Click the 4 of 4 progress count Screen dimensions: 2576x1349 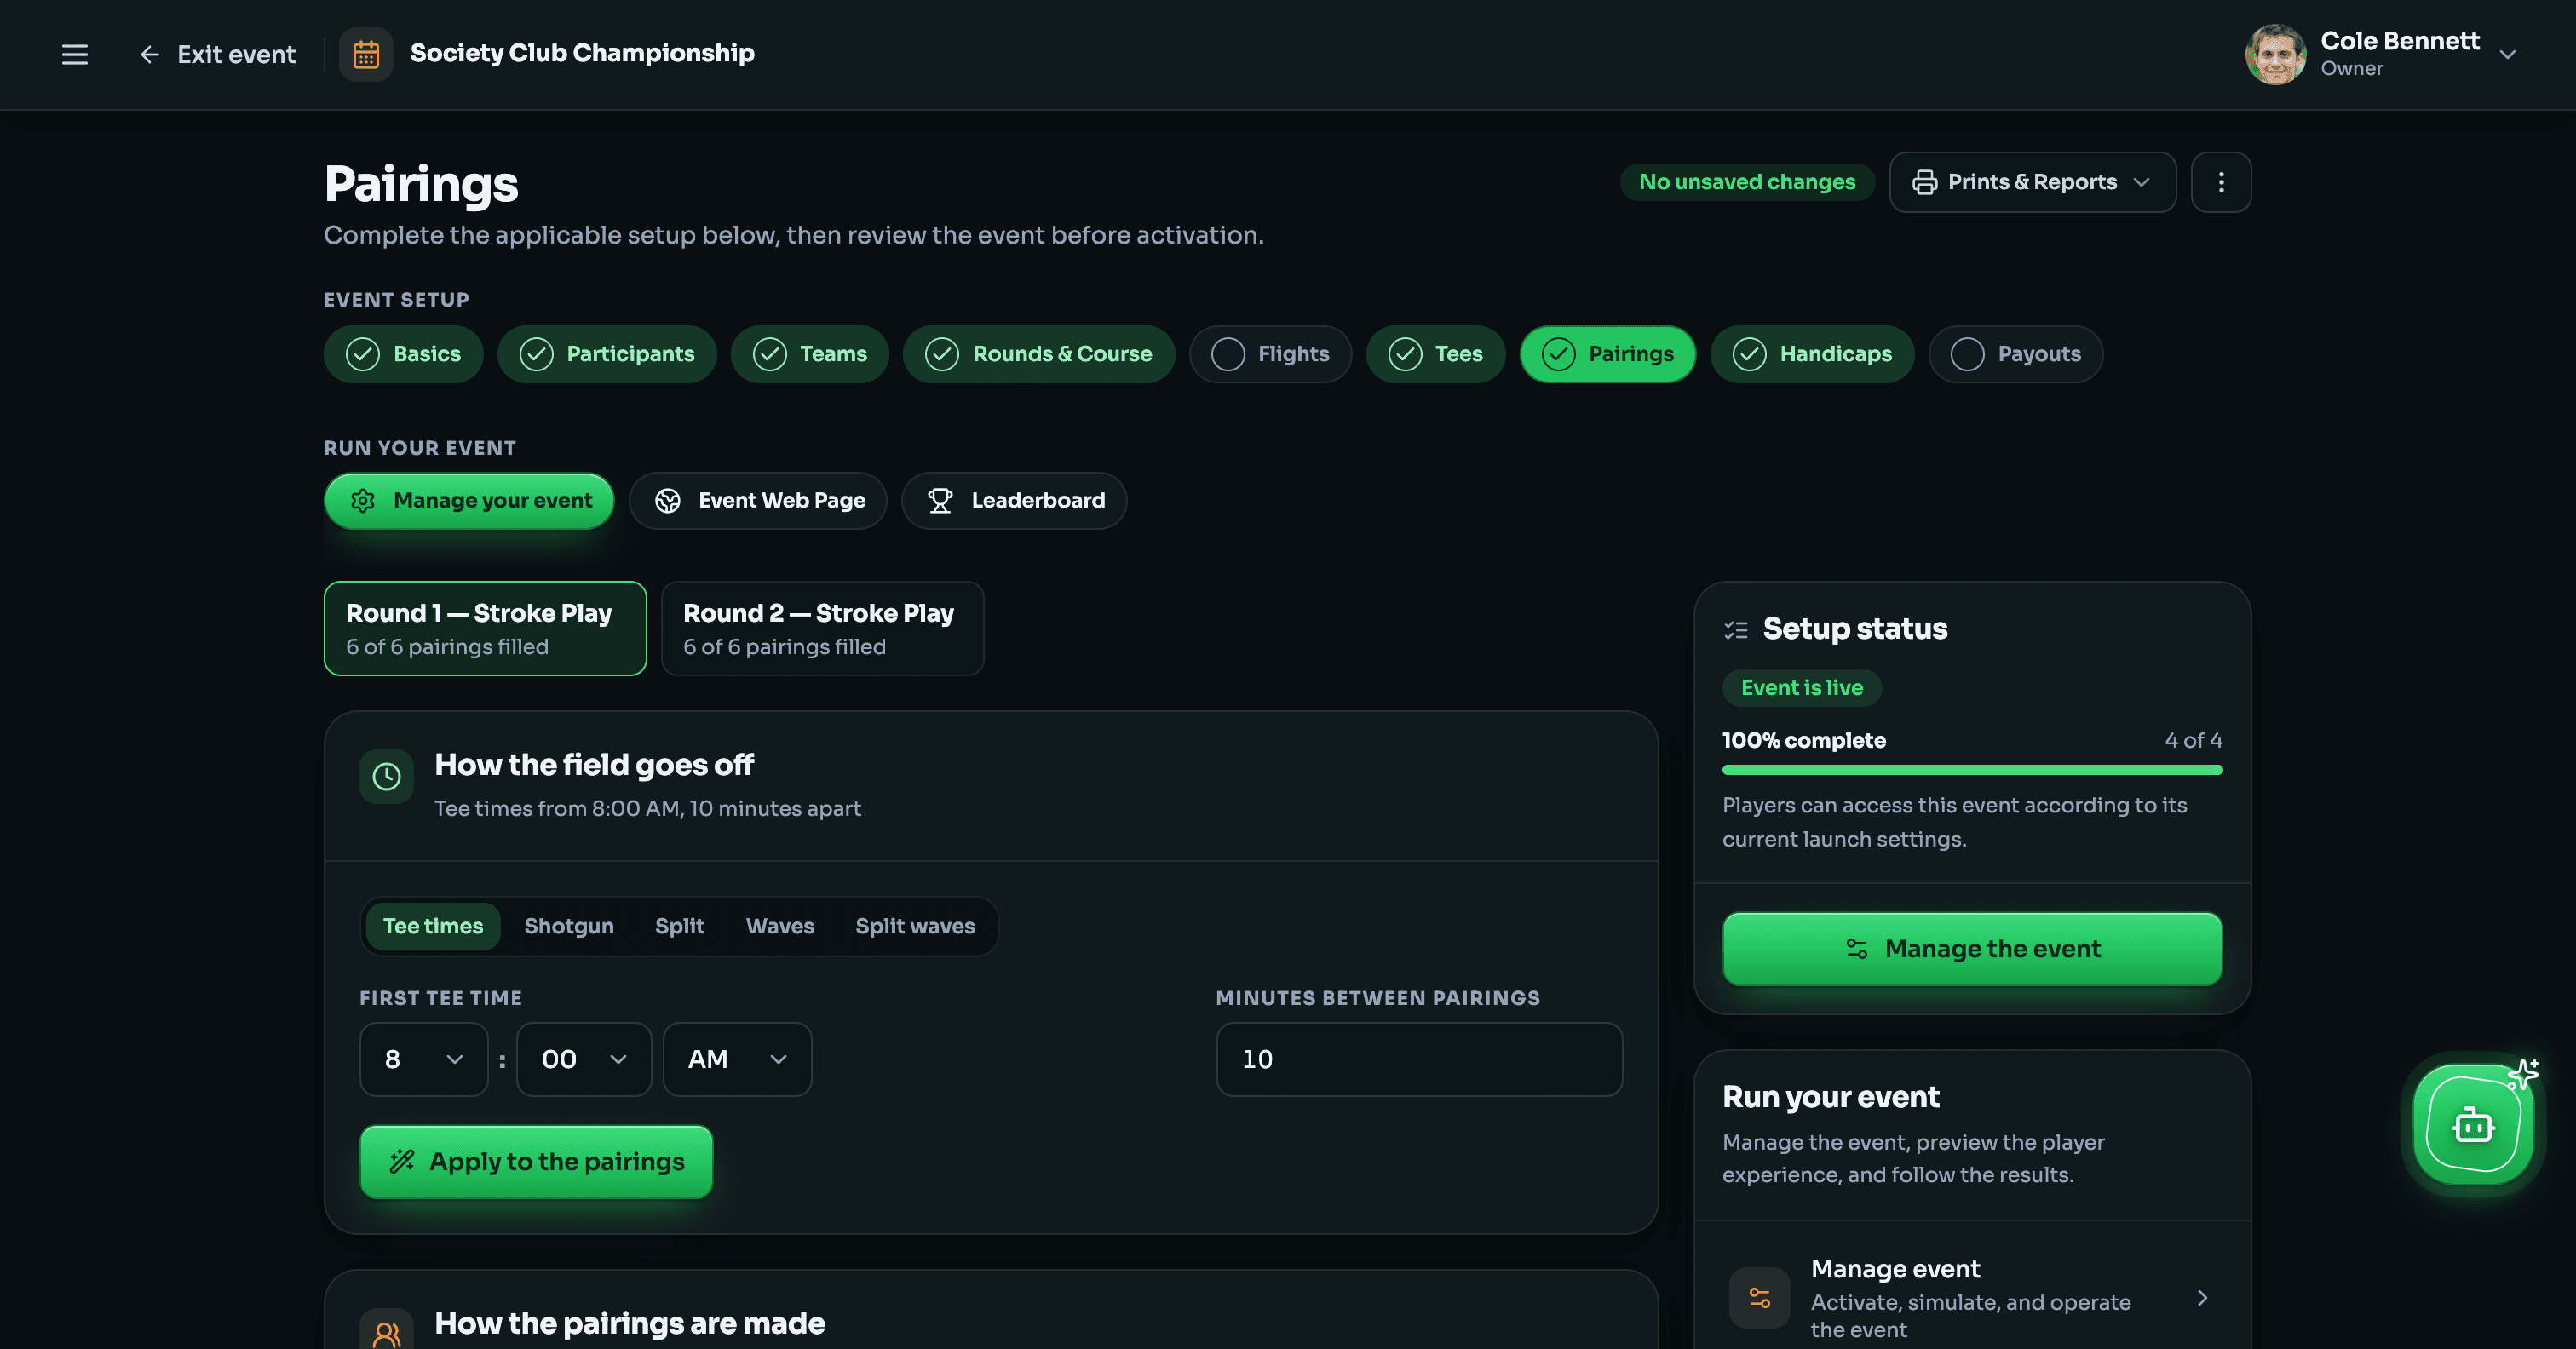tap(2193, 740)
